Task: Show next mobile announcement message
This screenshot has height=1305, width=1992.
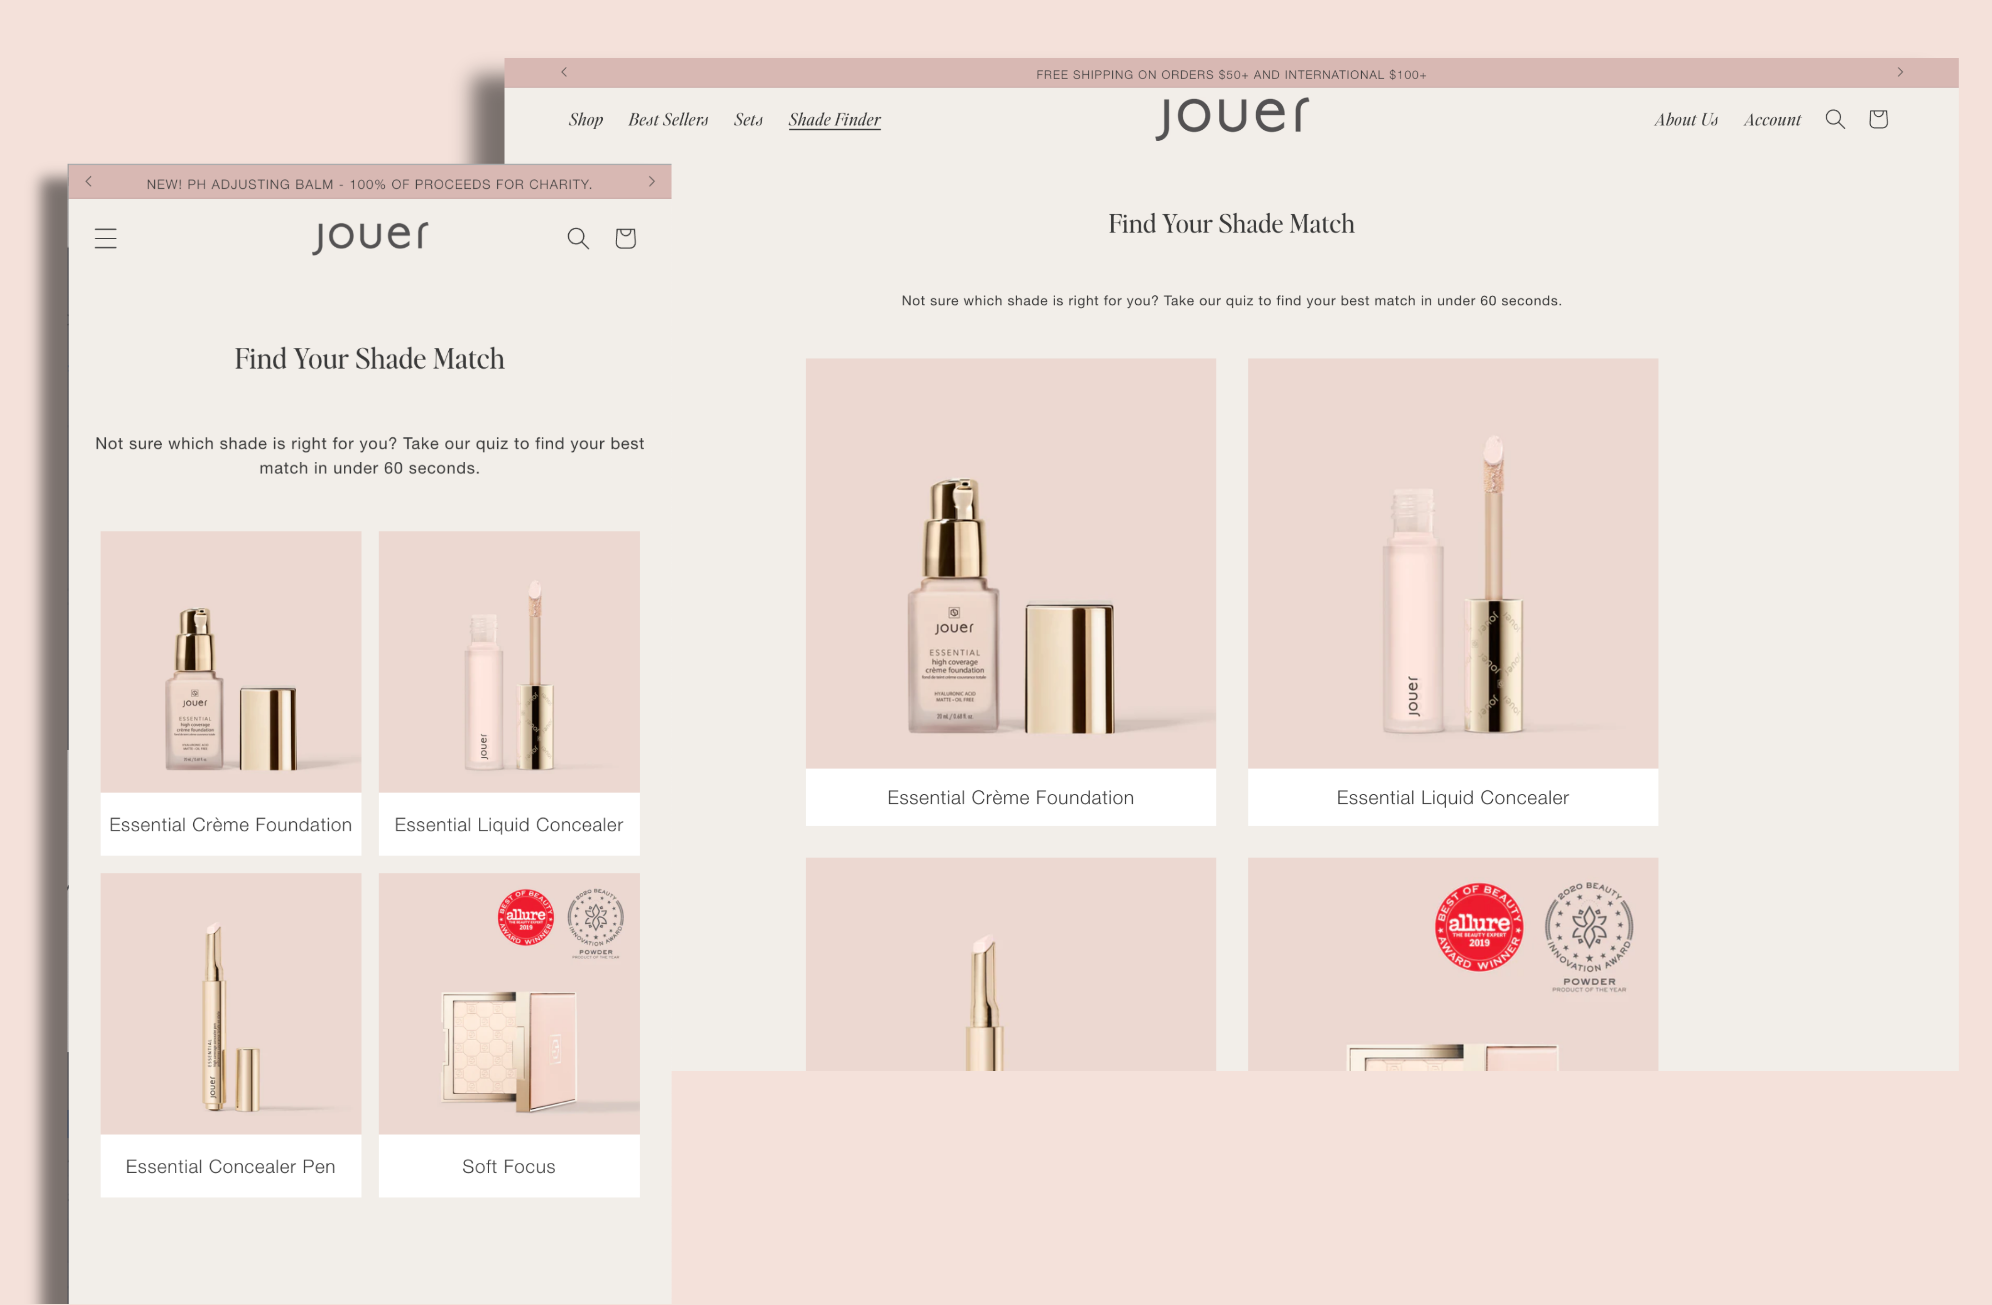Action: (652, 181)
